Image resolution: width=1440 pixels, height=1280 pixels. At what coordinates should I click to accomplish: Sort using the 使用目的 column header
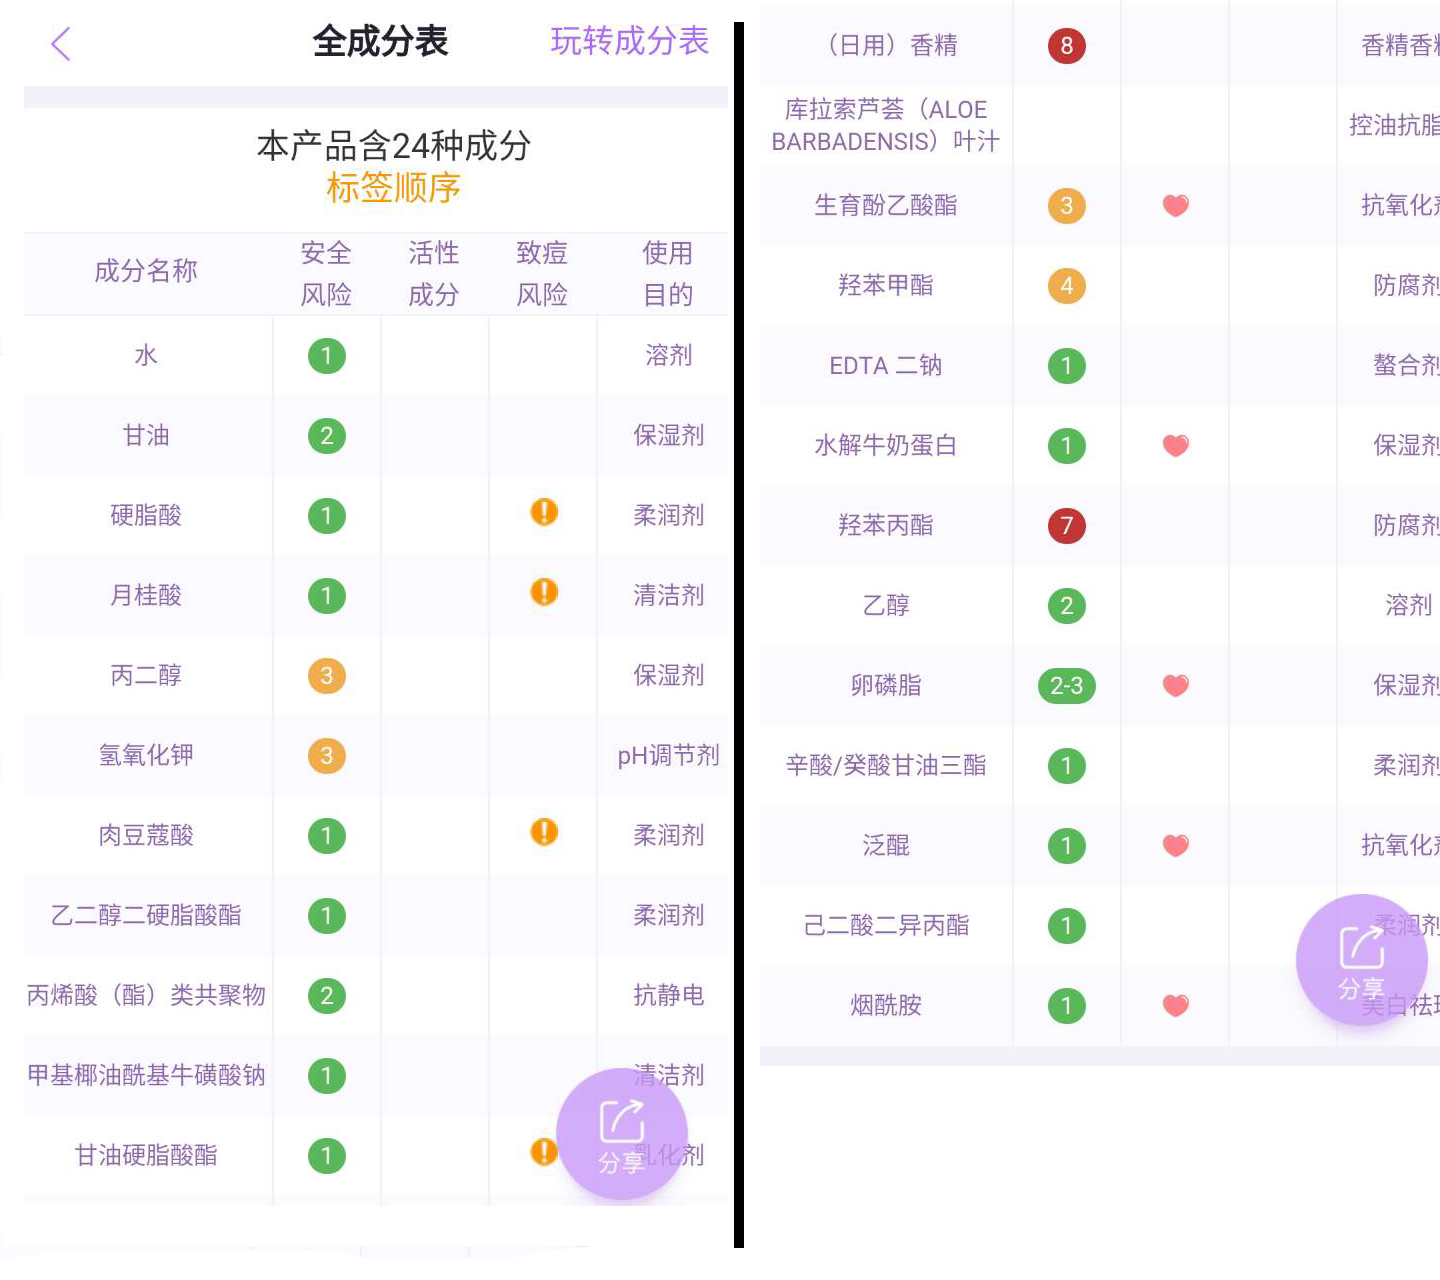click(667, 273)
